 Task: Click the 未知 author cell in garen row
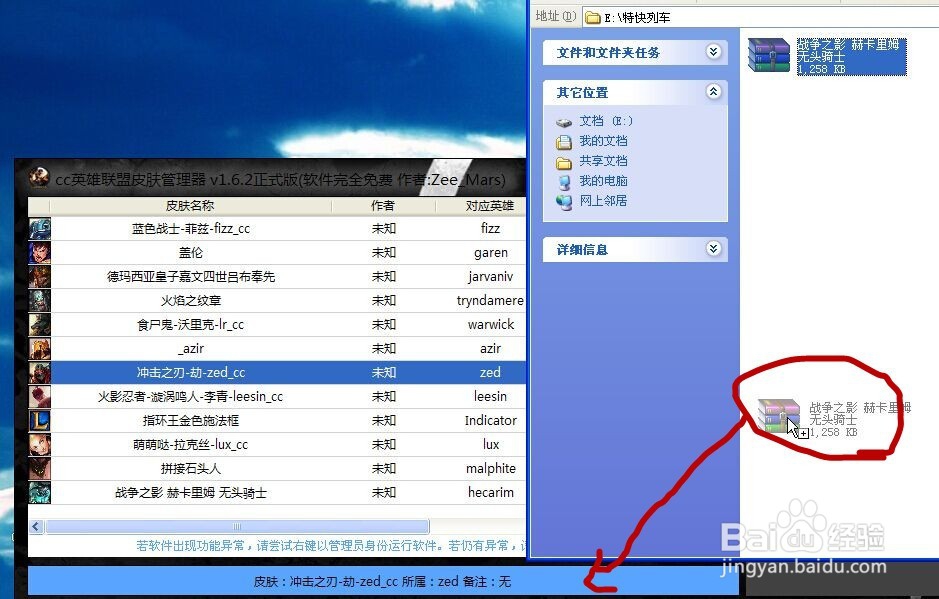pyautogui.click(x=383, y=253)
